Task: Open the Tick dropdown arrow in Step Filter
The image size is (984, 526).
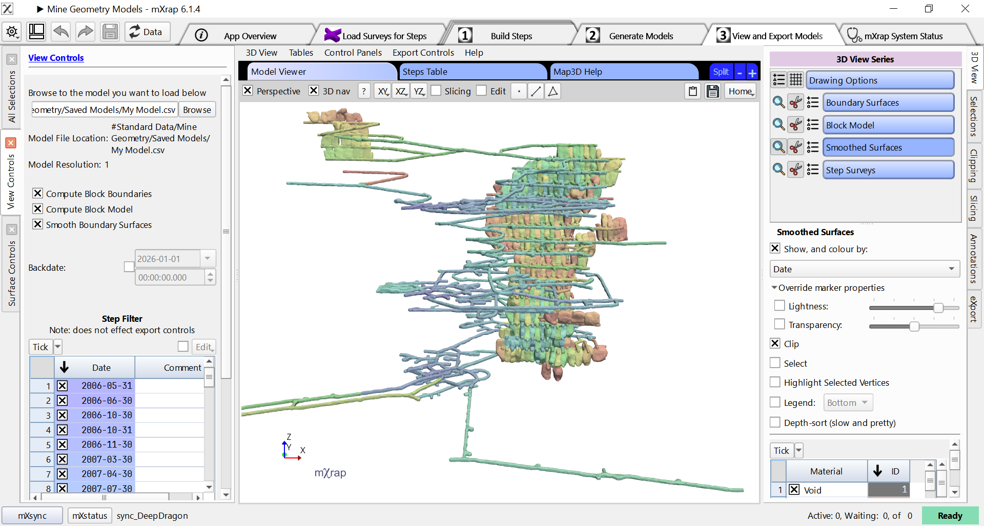Action: [x=58, y=346]
